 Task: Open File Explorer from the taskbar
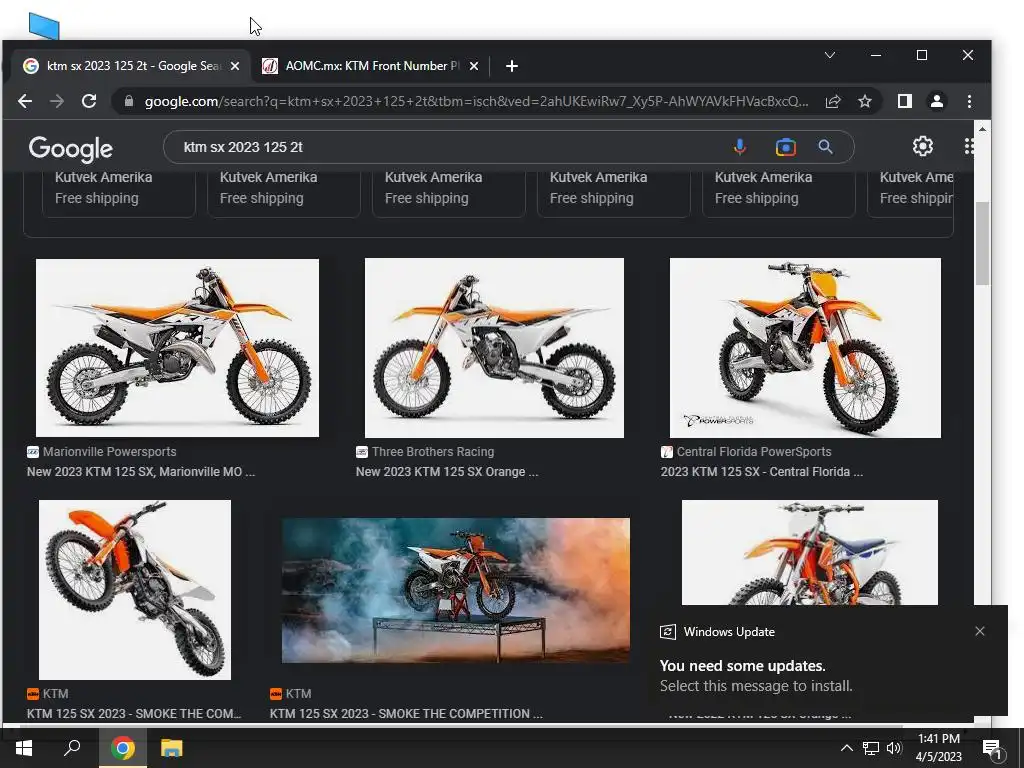pos(172,748)
